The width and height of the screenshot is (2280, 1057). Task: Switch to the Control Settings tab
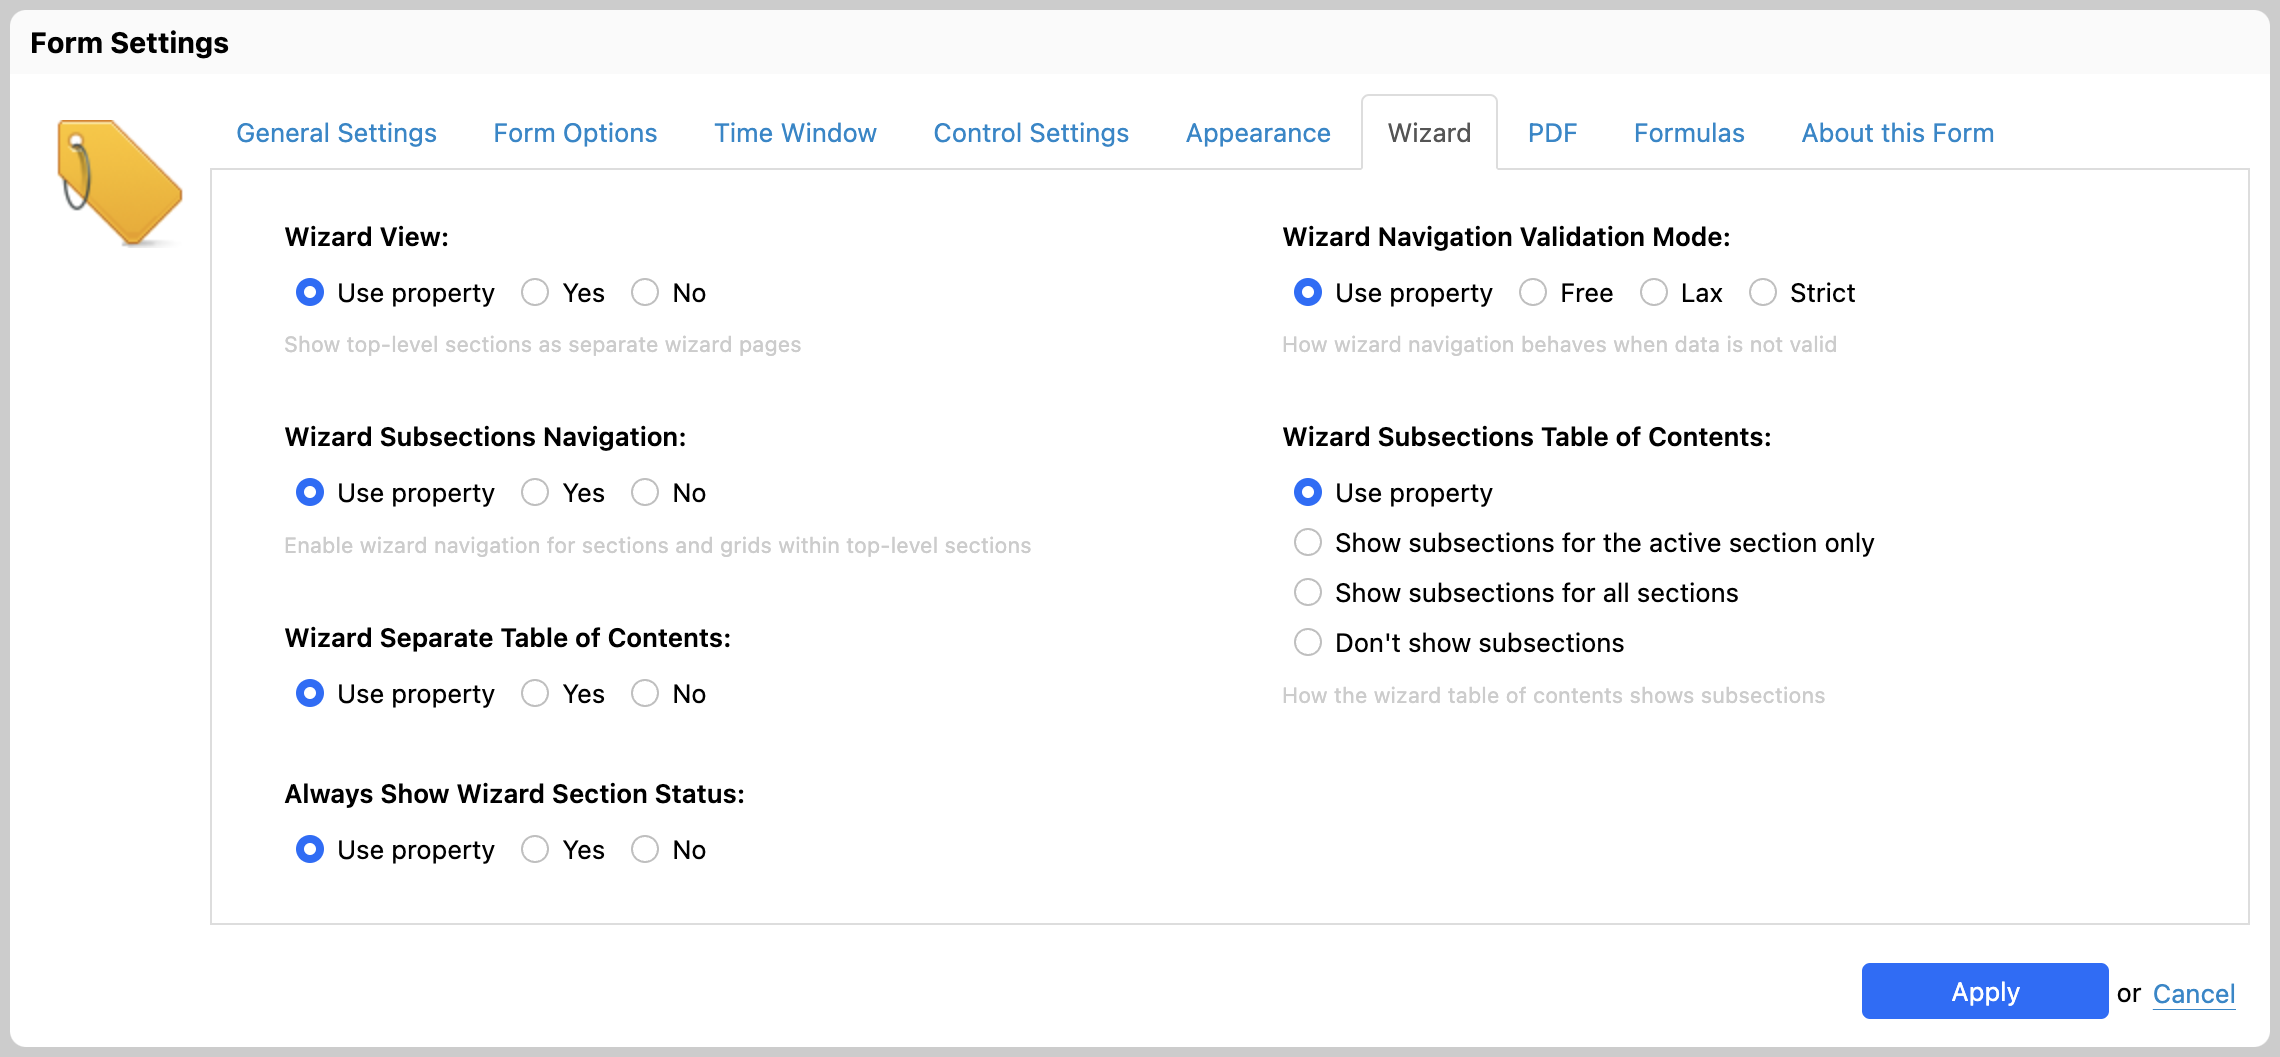pyautogui.click(x=1031, y=133)
